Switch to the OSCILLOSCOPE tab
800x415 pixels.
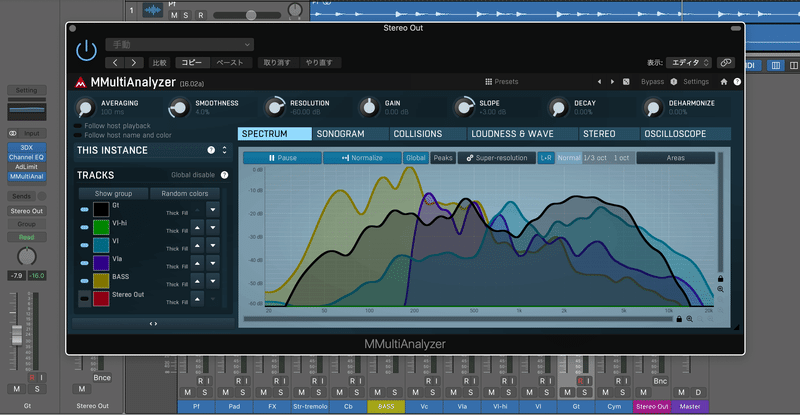[x=685, y=134]
